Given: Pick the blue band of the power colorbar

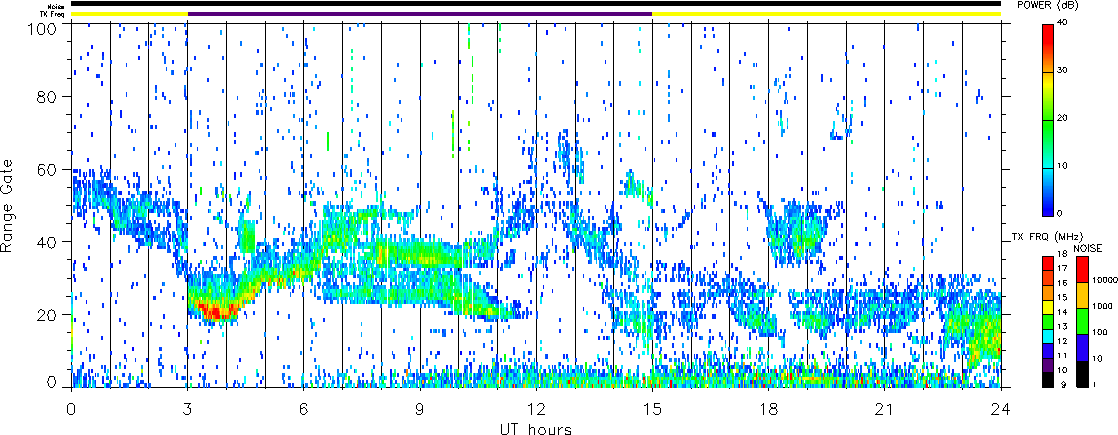Looking at the screenshot, I should (1050, 203).
